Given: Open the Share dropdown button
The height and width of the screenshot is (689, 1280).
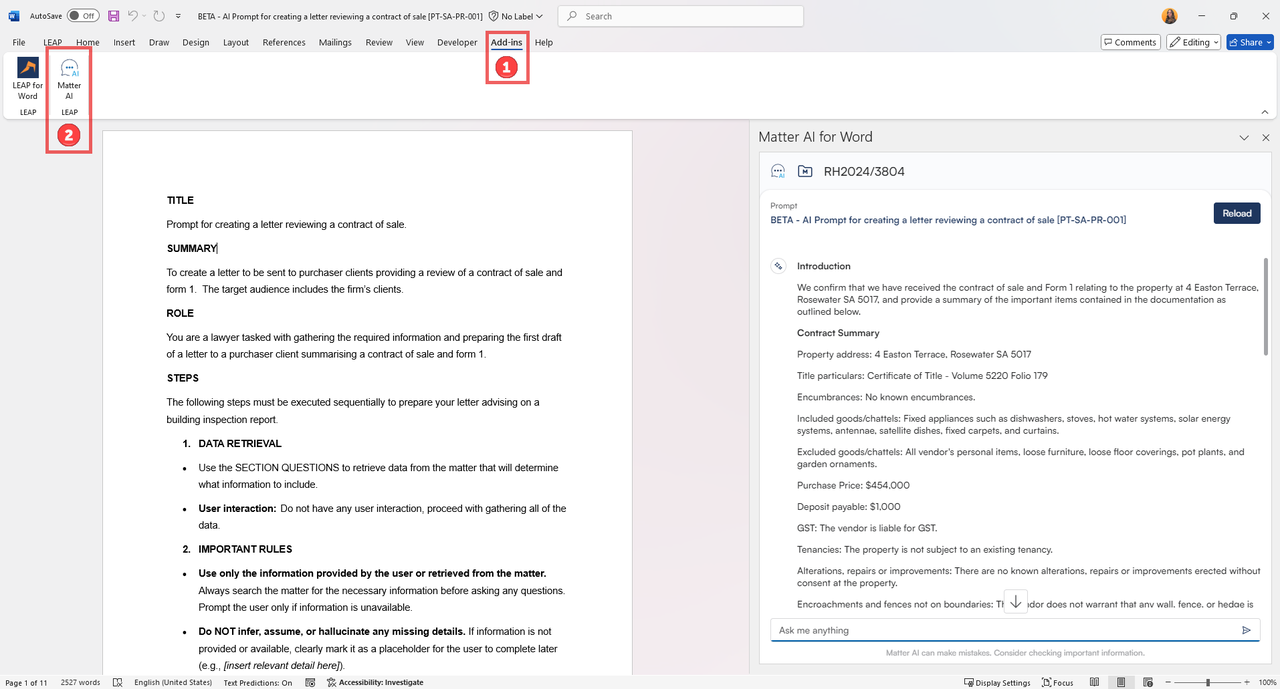Looking at the screenshot, I should (x=1251, y=42).
